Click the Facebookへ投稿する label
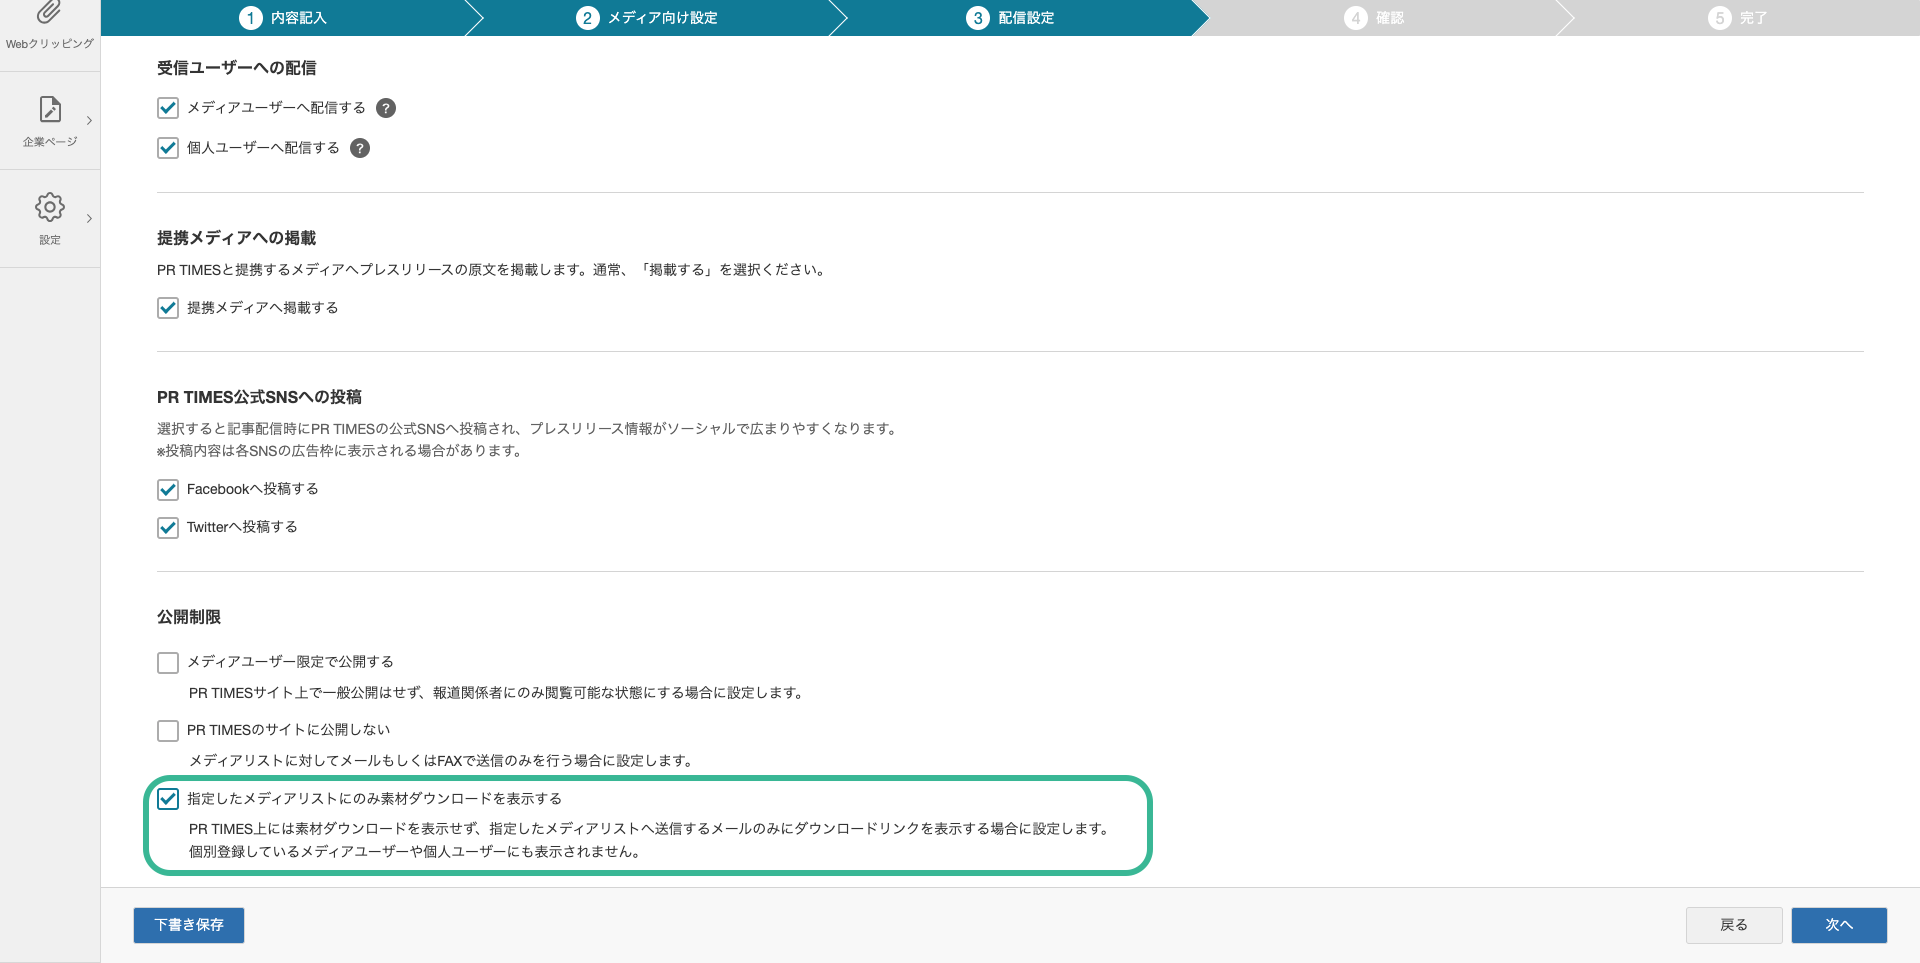This screenshot has height=963, width=1920. [253, 489]
